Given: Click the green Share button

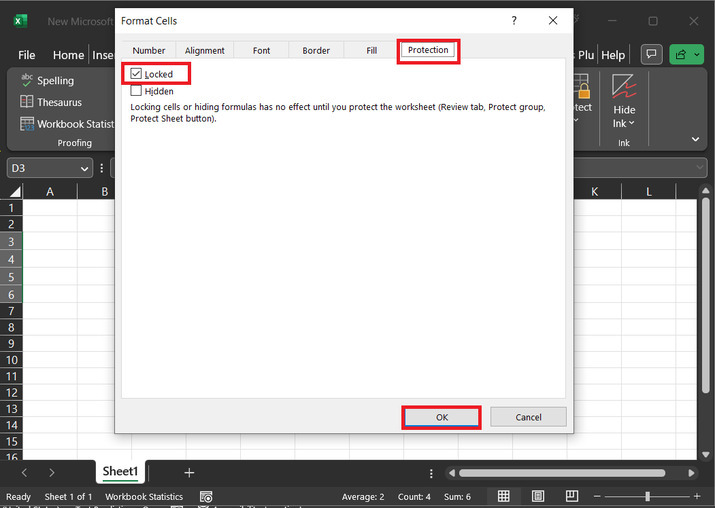Looking at the screenshot, I should click(681, 55).
